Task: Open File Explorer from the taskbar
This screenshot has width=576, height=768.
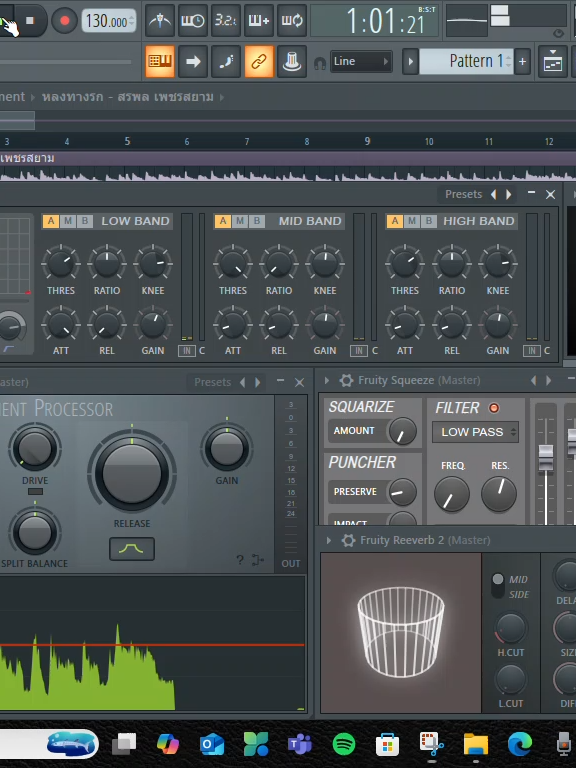Action: (476, 744)
